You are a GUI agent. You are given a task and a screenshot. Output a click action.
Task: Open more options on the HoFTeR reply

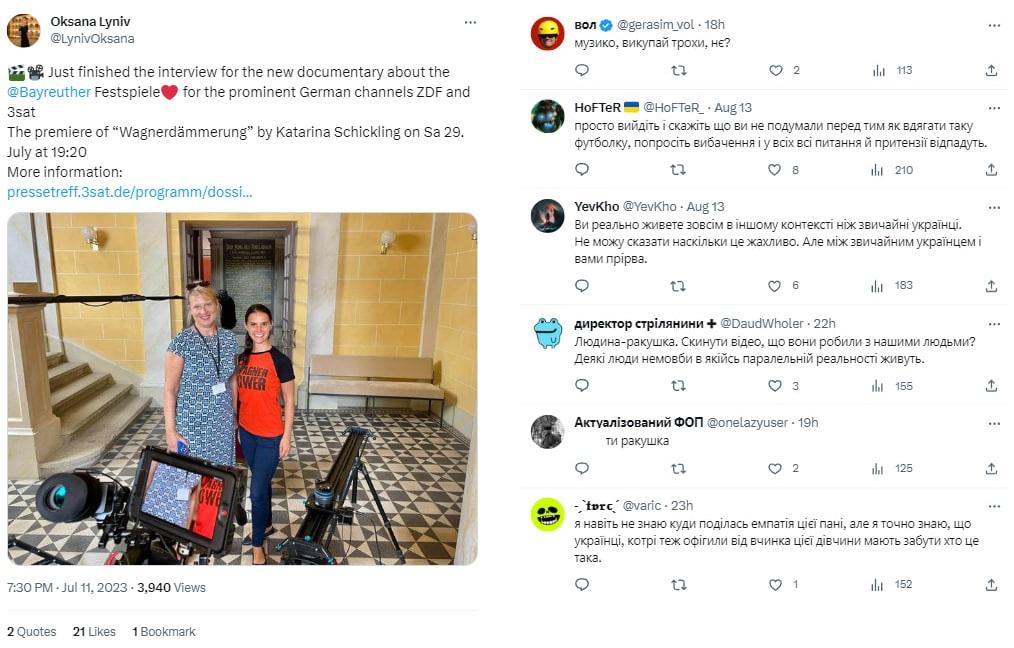tap(994, 108)
